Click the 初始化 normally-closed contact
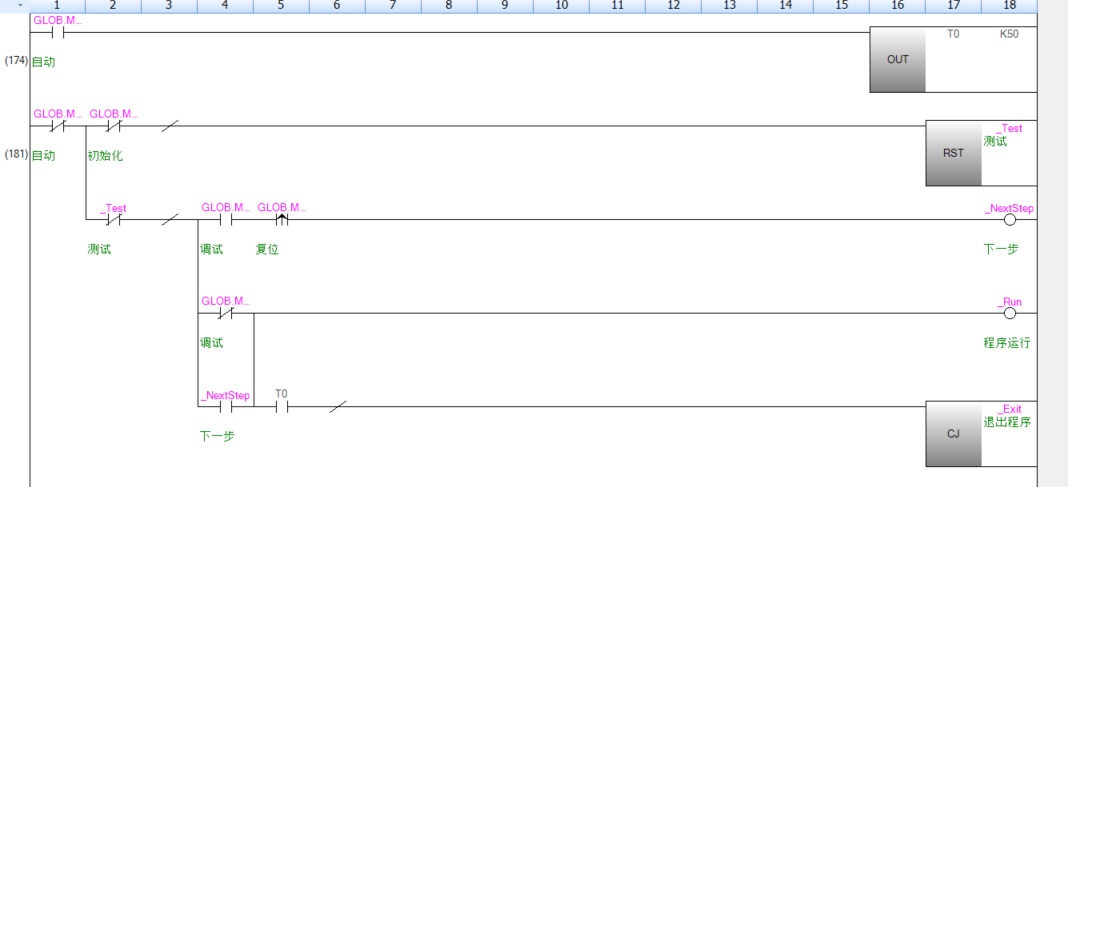The height and width of the screenshot is (933, 1119). coord(113,126)
